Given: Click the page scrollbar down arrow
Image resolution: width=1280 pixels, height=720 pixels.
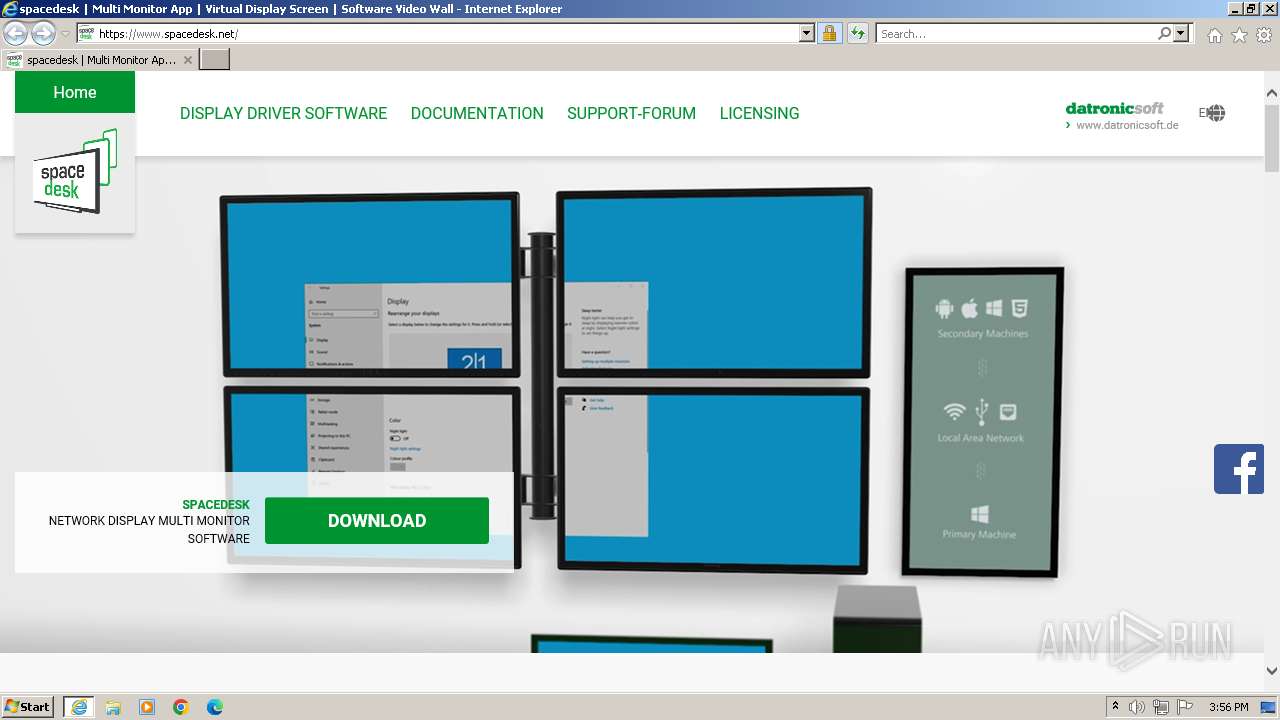Looking at the screenshot, I should [x=1272, y=671].
